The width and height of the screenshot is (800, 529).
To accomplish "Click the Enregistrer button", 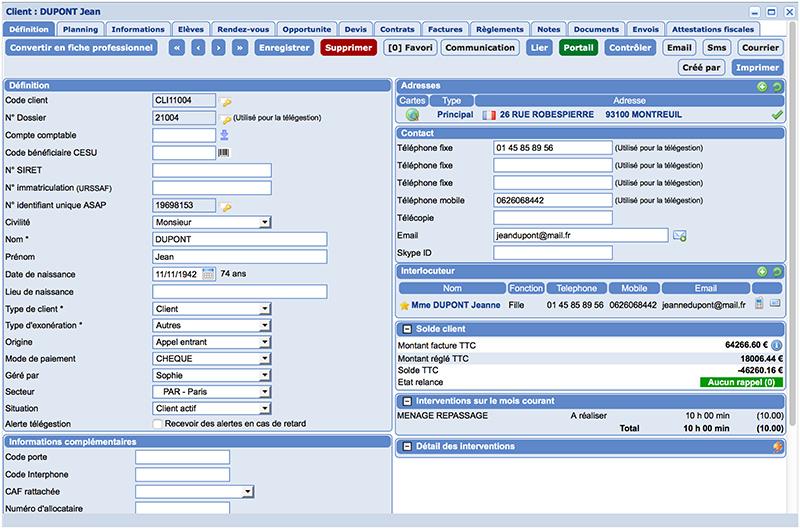I will 284,48.
